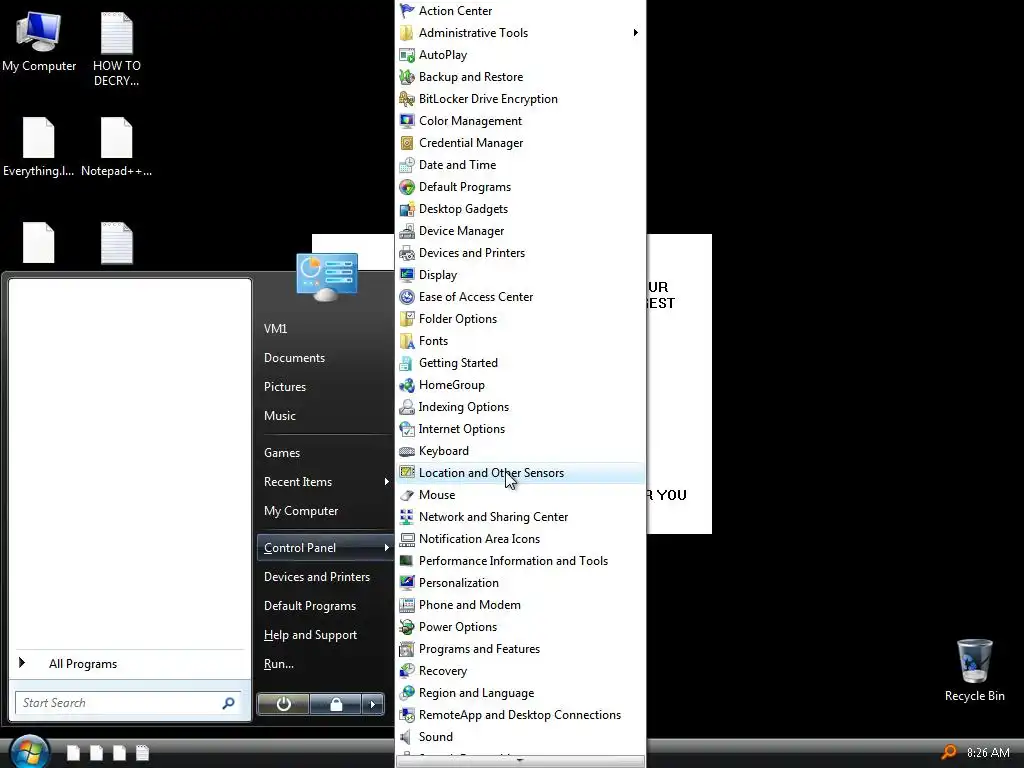Click the Recovery icon
This screenshot has width=1024, height=768.
(407, 671)
